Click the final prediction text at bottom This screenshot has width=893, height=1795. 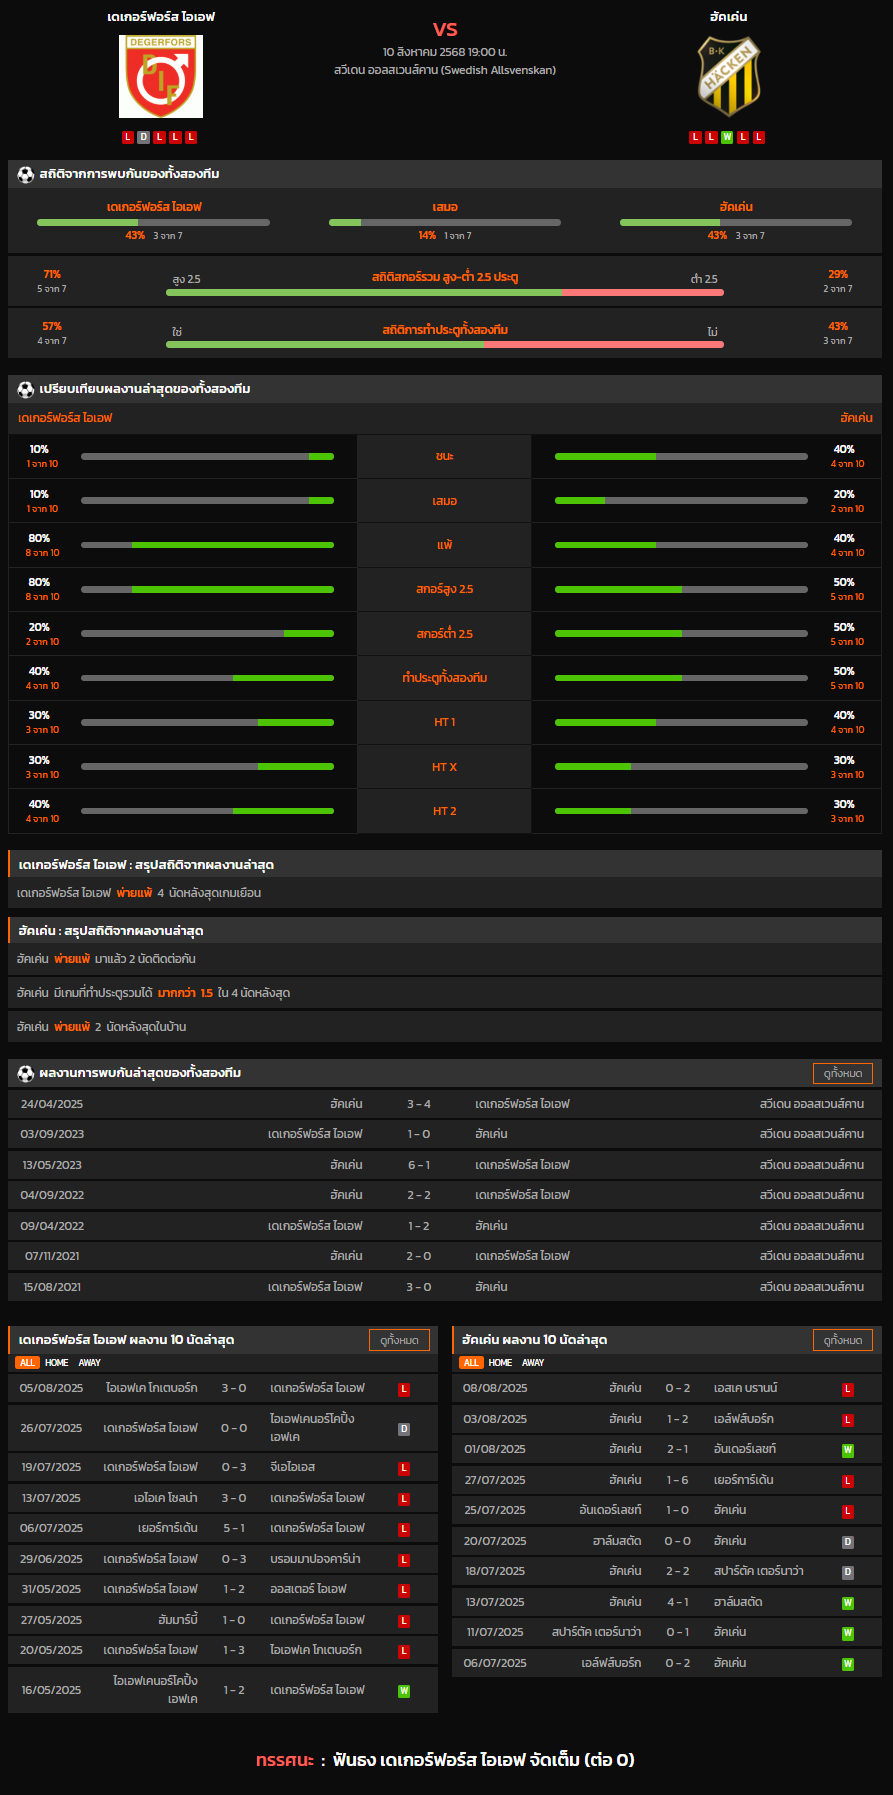coord(445,1760)
